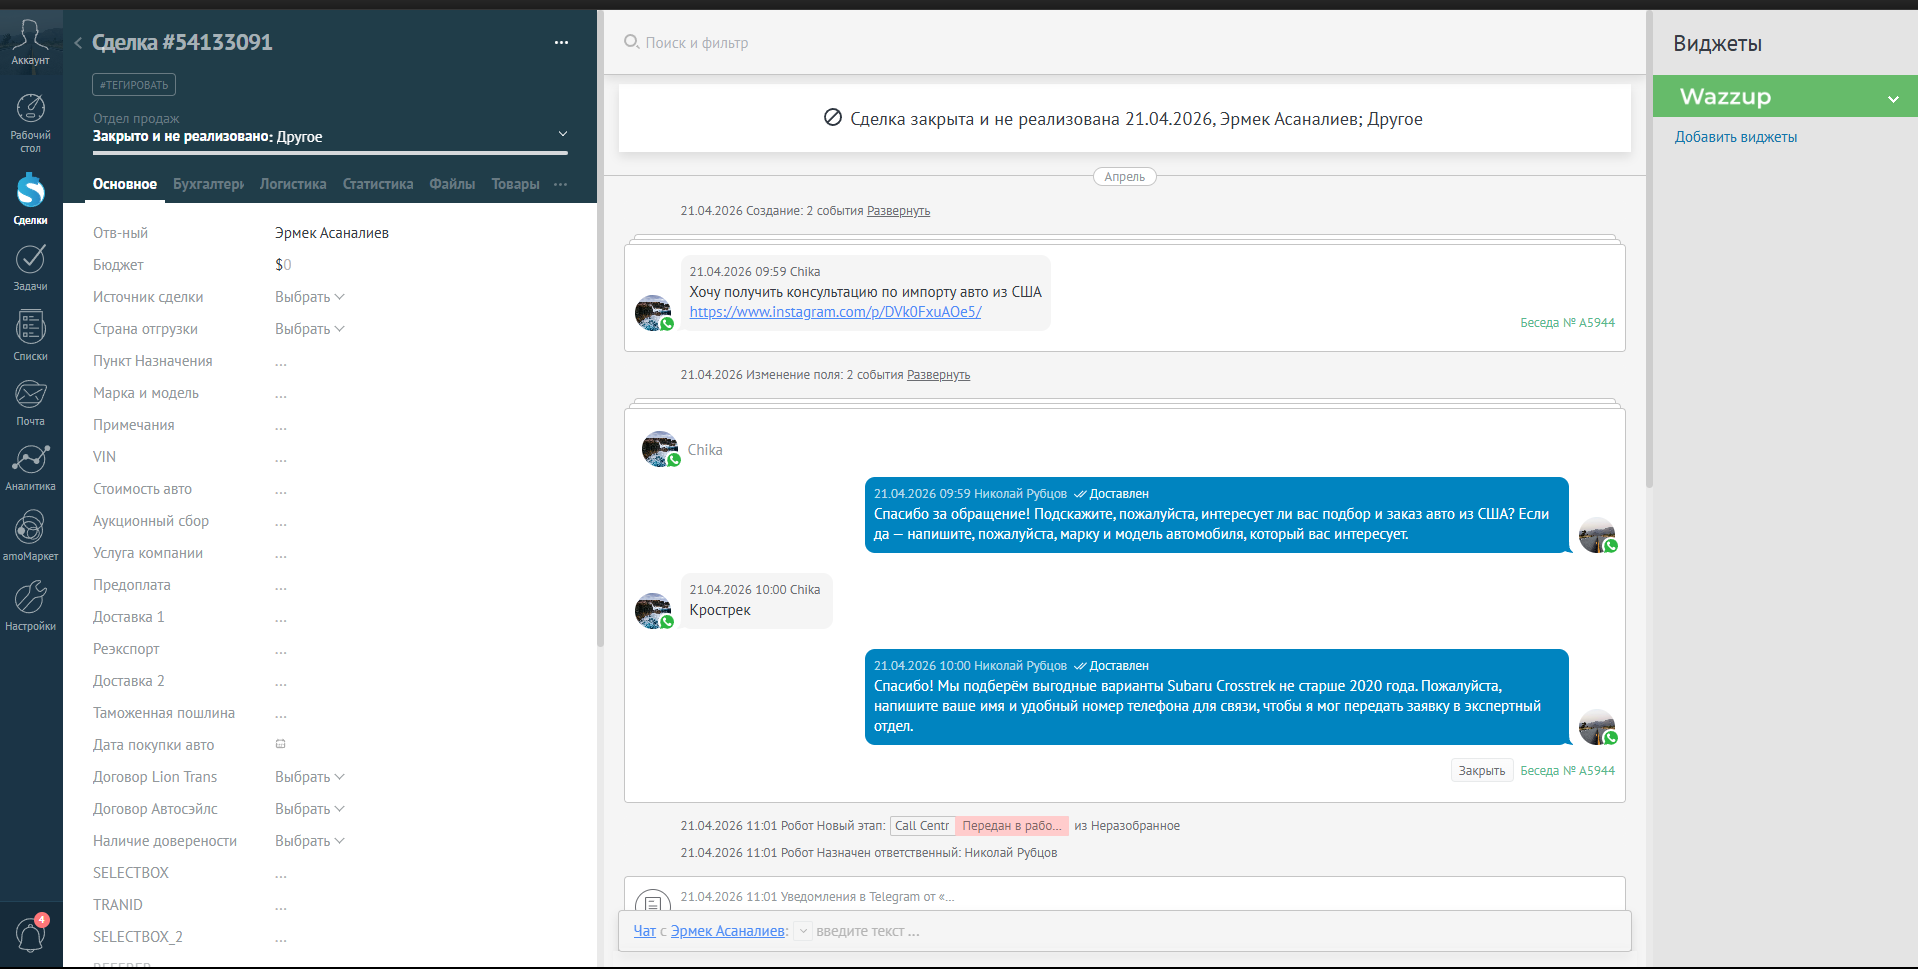1918x969 pixels.
Task: Open the Задачи section
Action: 30,267
